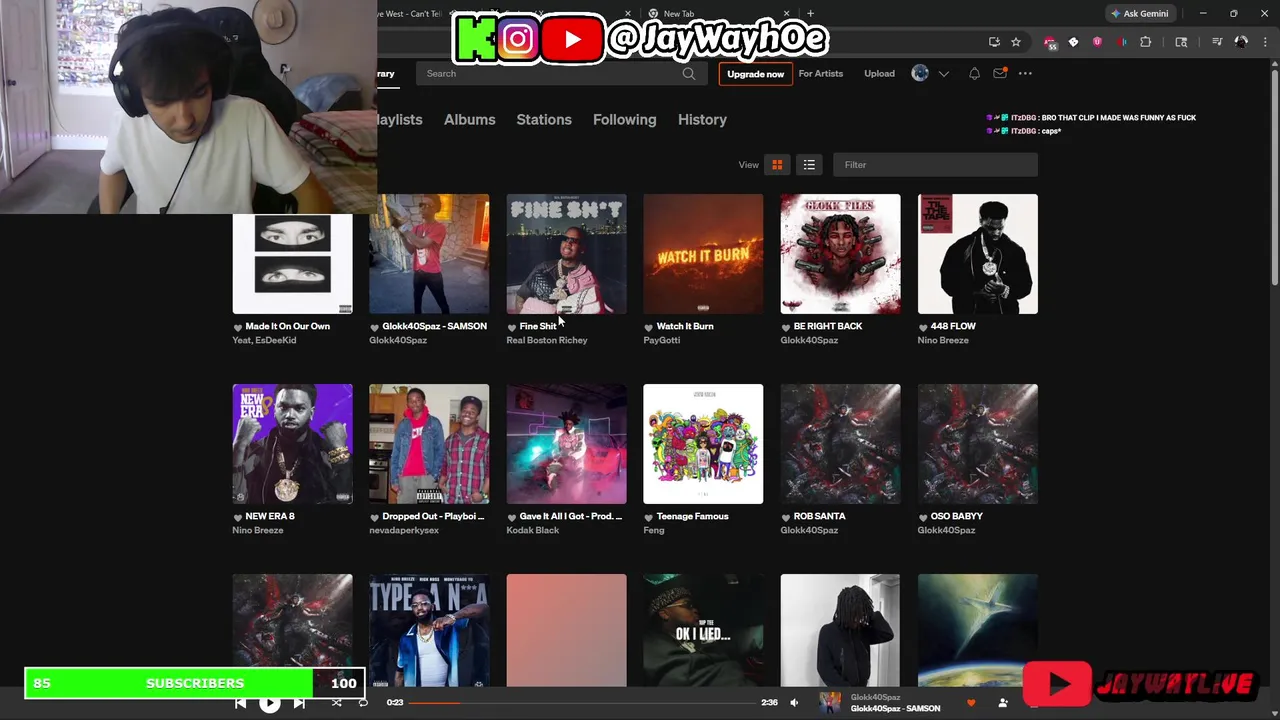
Task: Toggle like heart on OSO BABYY
Action: point(923,517)
